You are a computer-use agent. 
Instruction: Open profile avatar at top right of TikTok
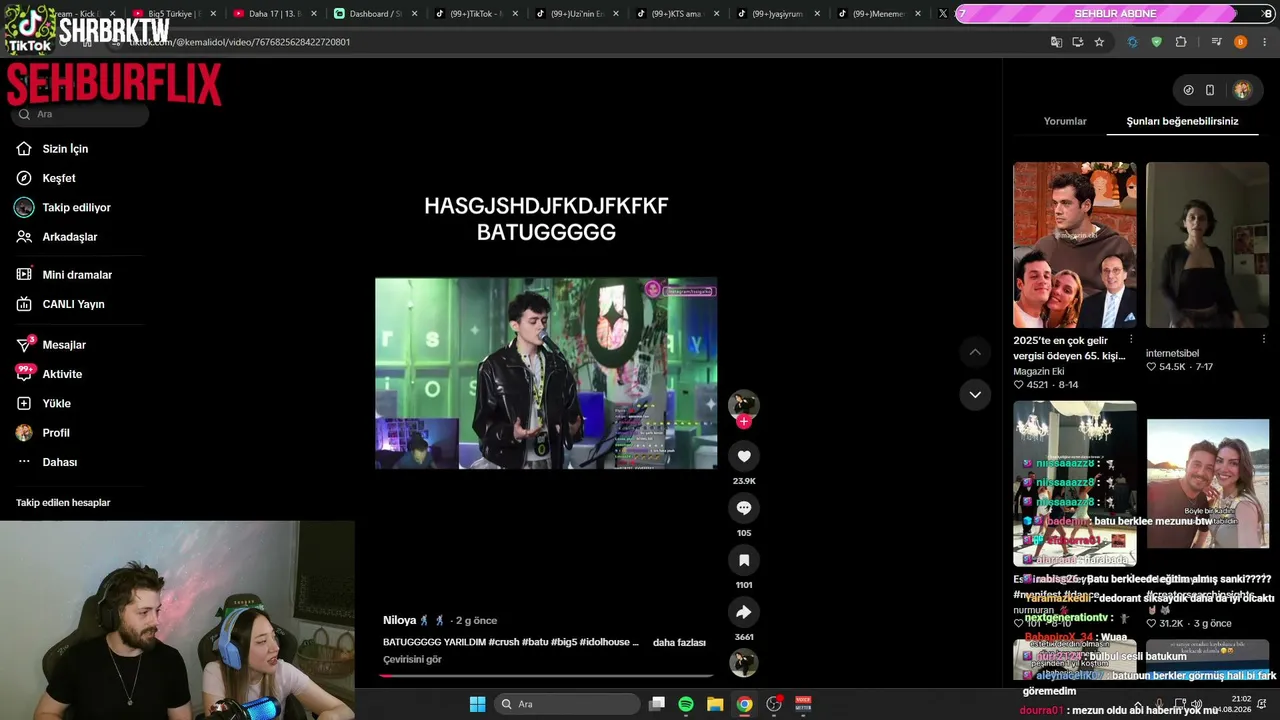coord(1242,90)
